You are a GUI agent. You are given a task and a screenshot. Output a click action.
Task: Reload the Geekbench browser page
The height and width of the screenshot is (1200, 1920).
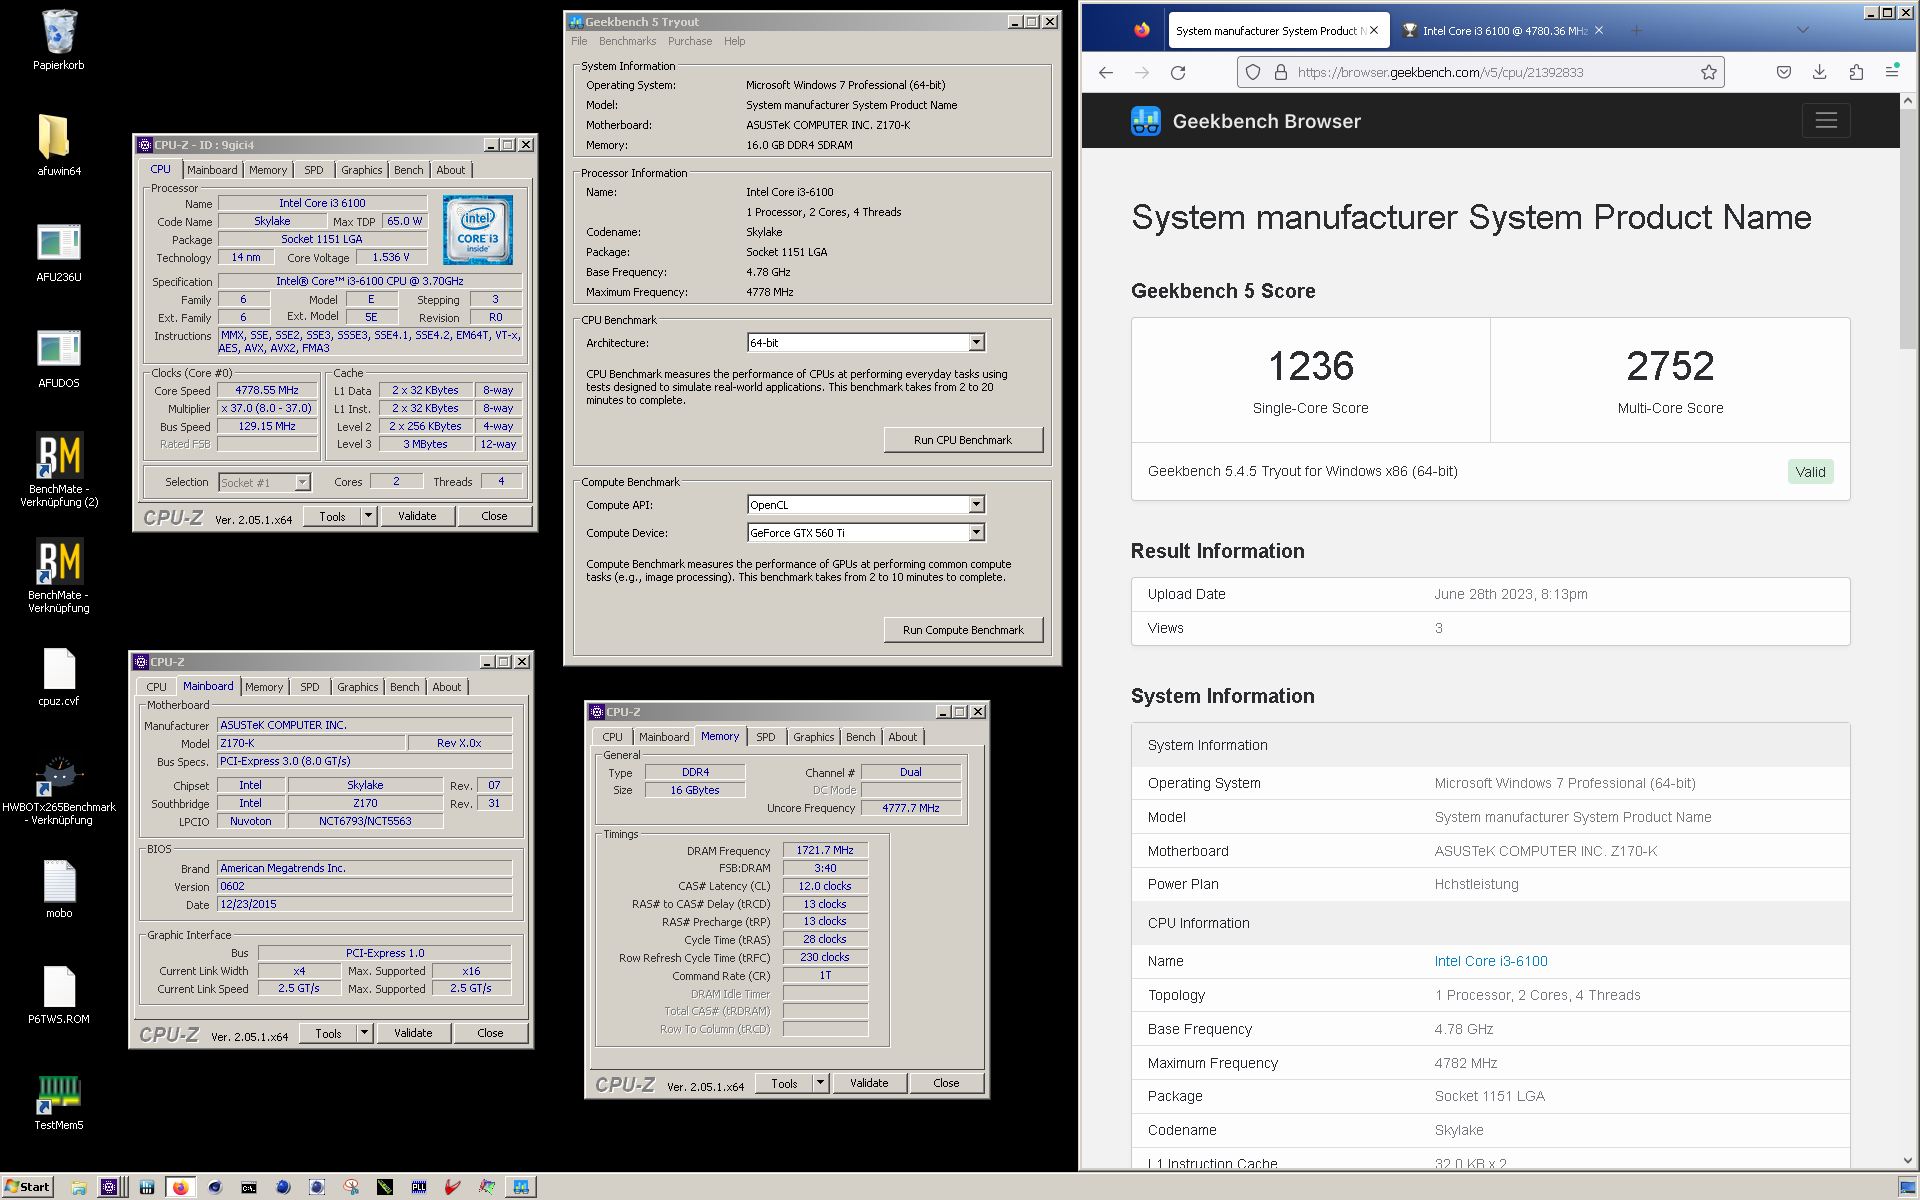pyautogui.click(x=1178, y=72)
